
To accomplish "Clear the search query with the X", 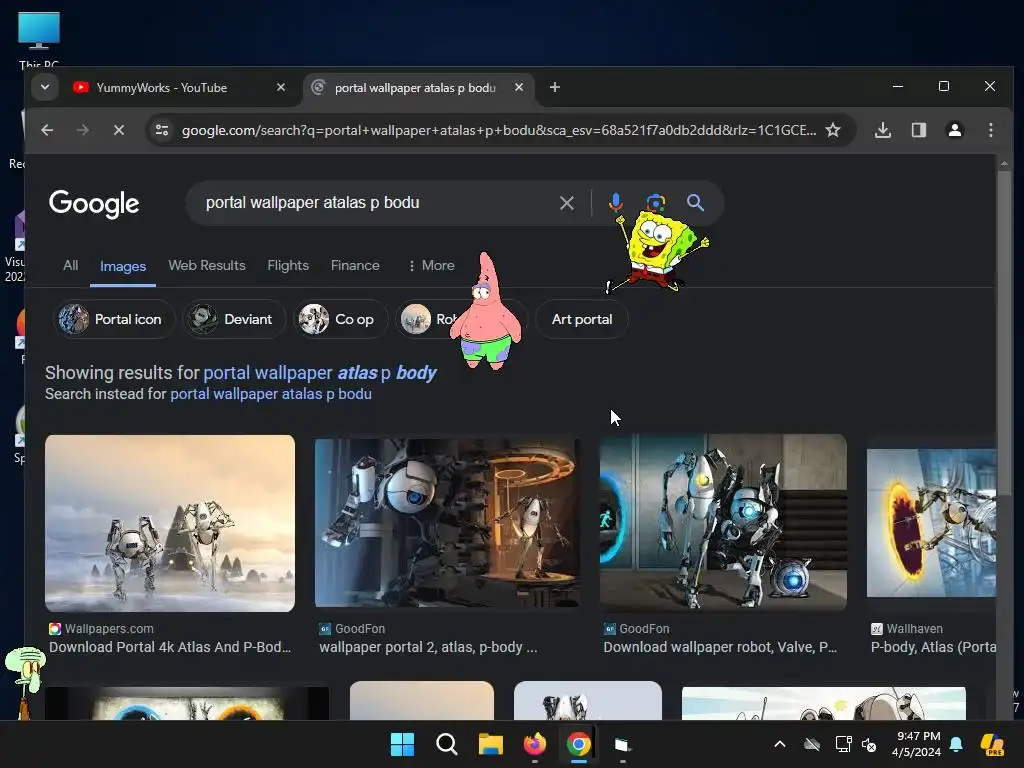I will pyautogui.click(x=566, y=203).
